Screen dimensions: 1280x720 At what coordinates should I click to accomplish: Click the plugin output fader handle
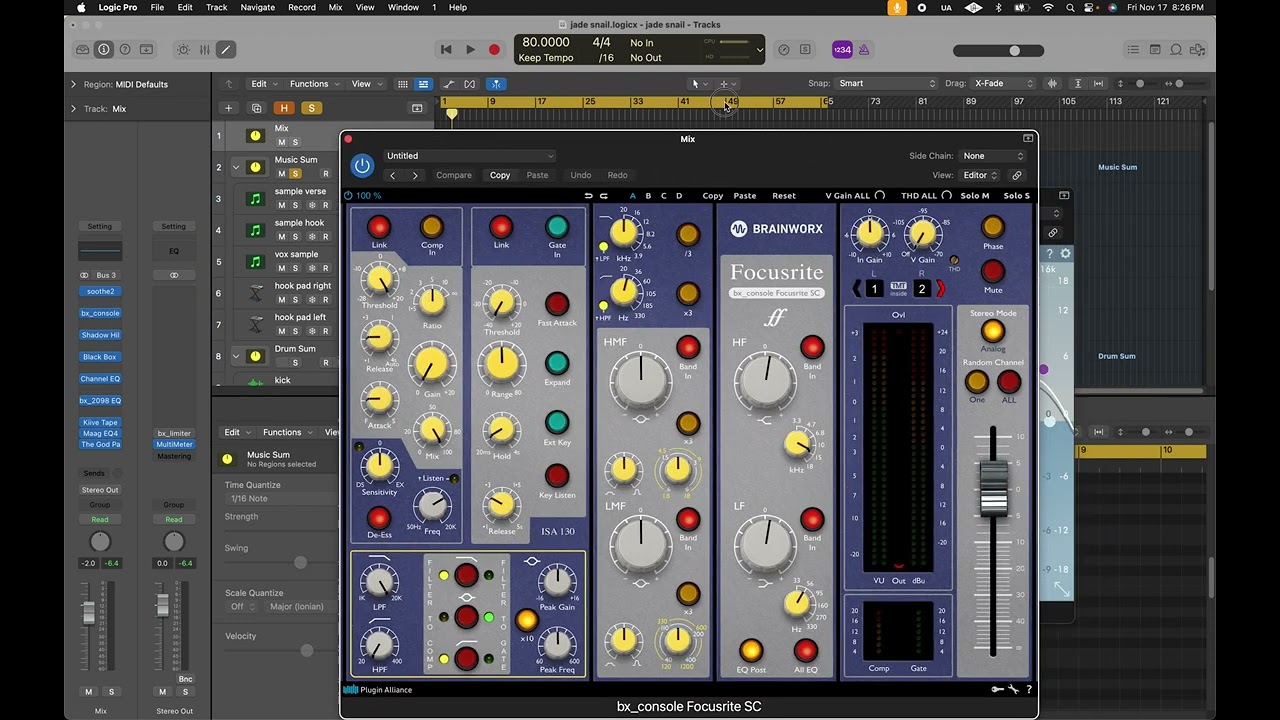(993, 490)
